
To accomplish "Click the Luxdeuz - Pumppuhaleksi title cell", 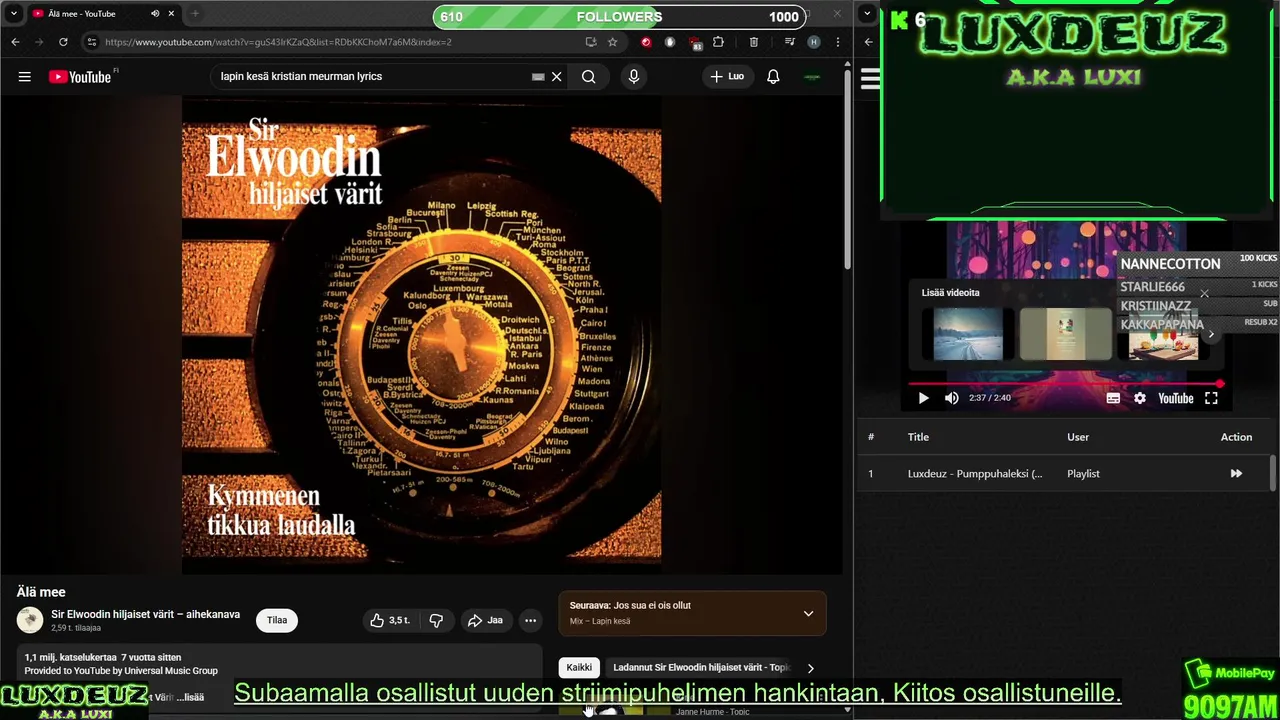I will (x=975, y=474).
